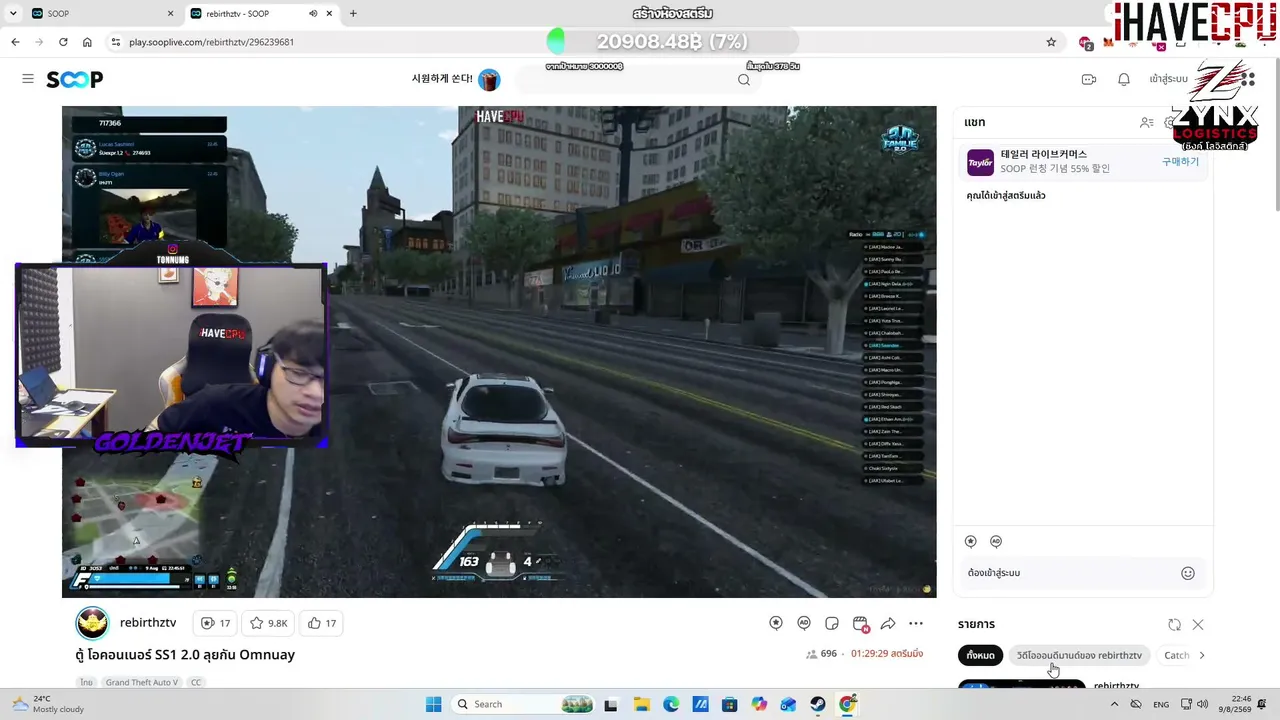Click the 시원하게 쏜다 promo icon
Screen dimensions: 1280x720
(489, 79)
